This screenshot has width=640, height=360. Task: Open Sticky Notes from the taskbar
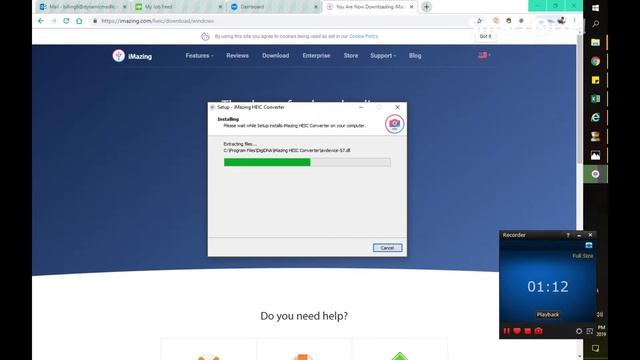[596, 80]
